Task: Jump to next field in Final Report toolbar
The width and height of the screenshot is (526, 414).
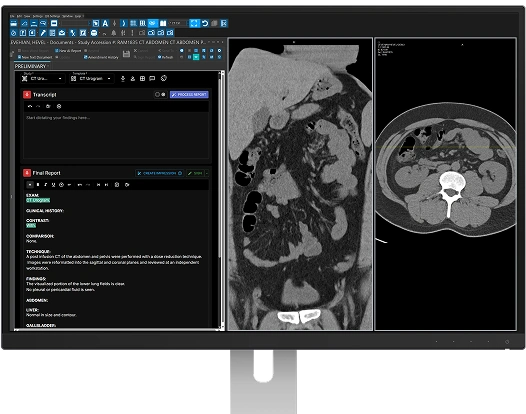Action: coord(106,185)
